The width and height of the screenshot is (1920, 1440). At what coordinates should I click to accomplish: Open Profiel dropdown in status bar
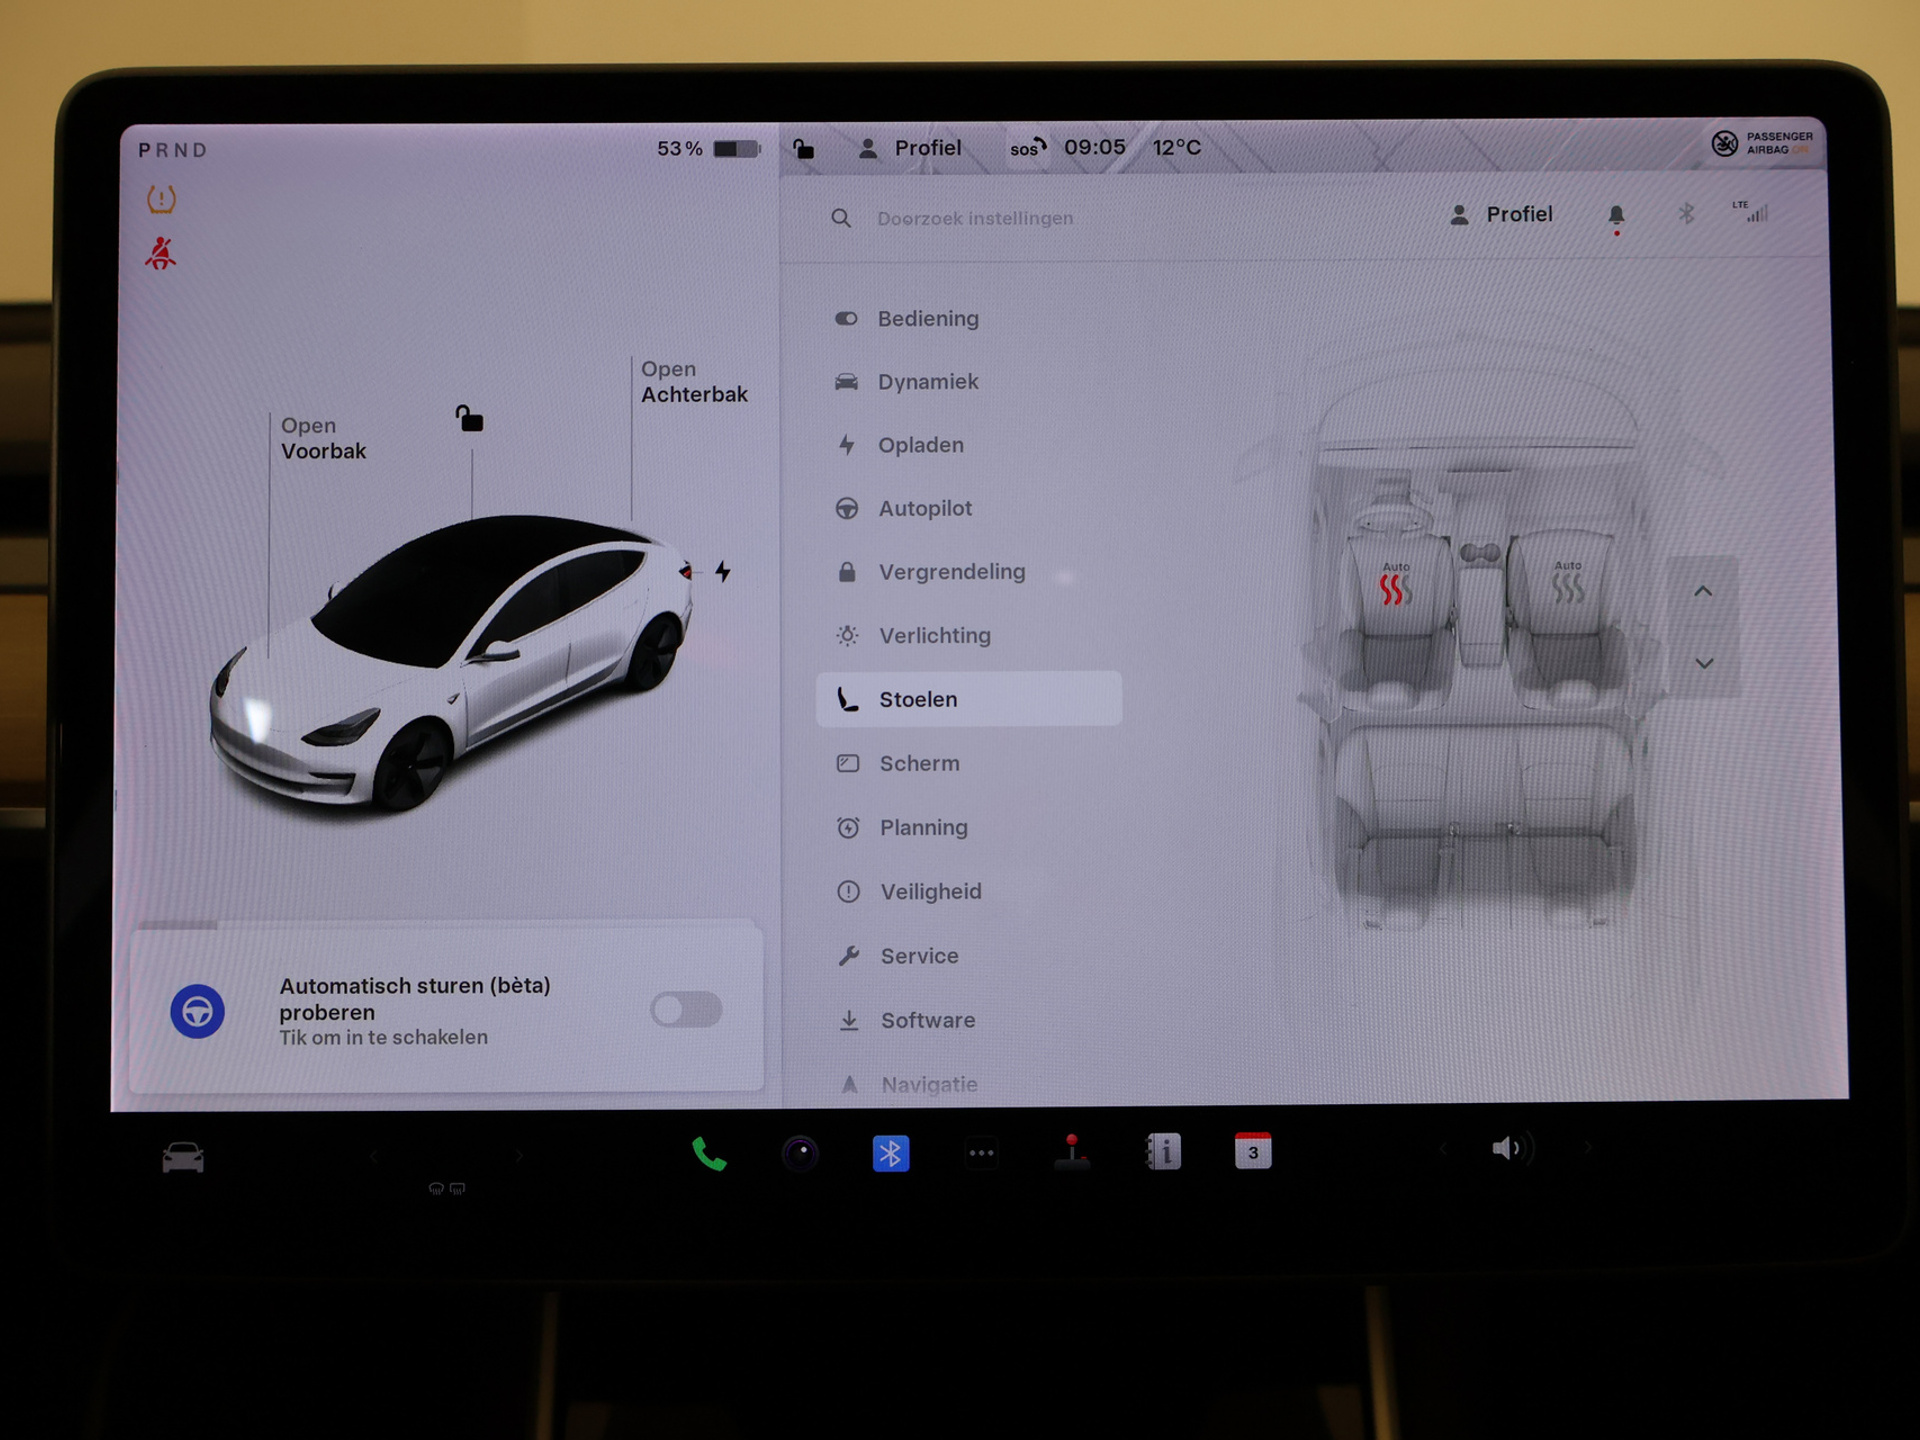click(910, 148)
